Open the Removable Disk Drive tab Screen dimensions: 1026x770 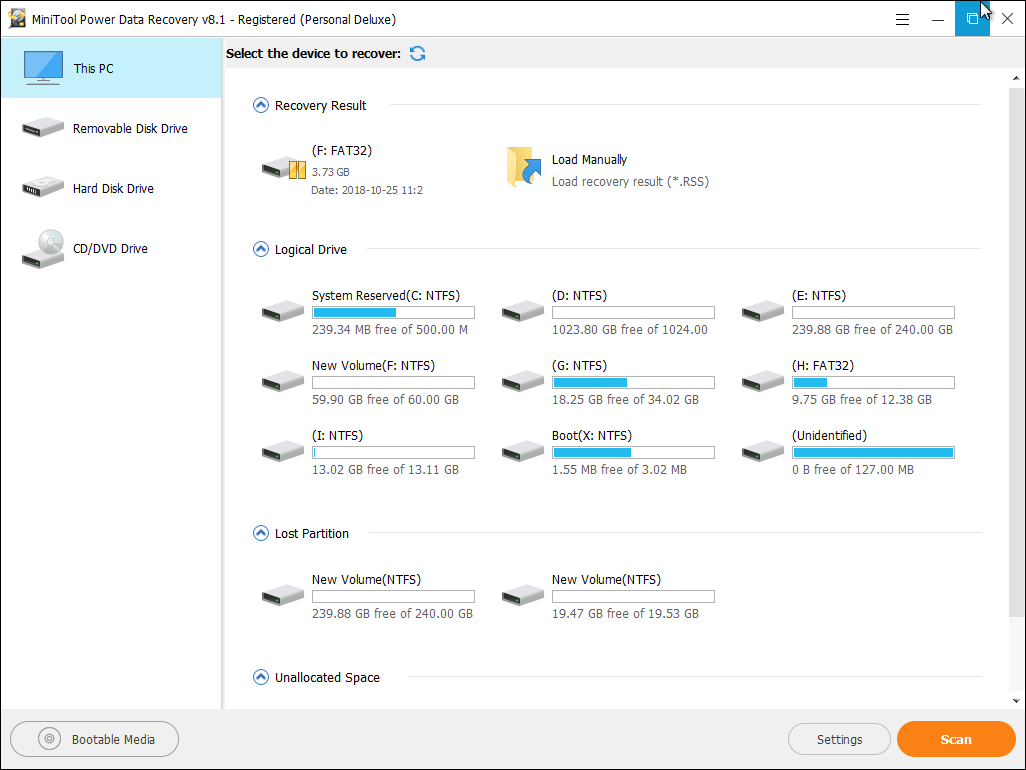pyautogui.click(x=111, y=128)
